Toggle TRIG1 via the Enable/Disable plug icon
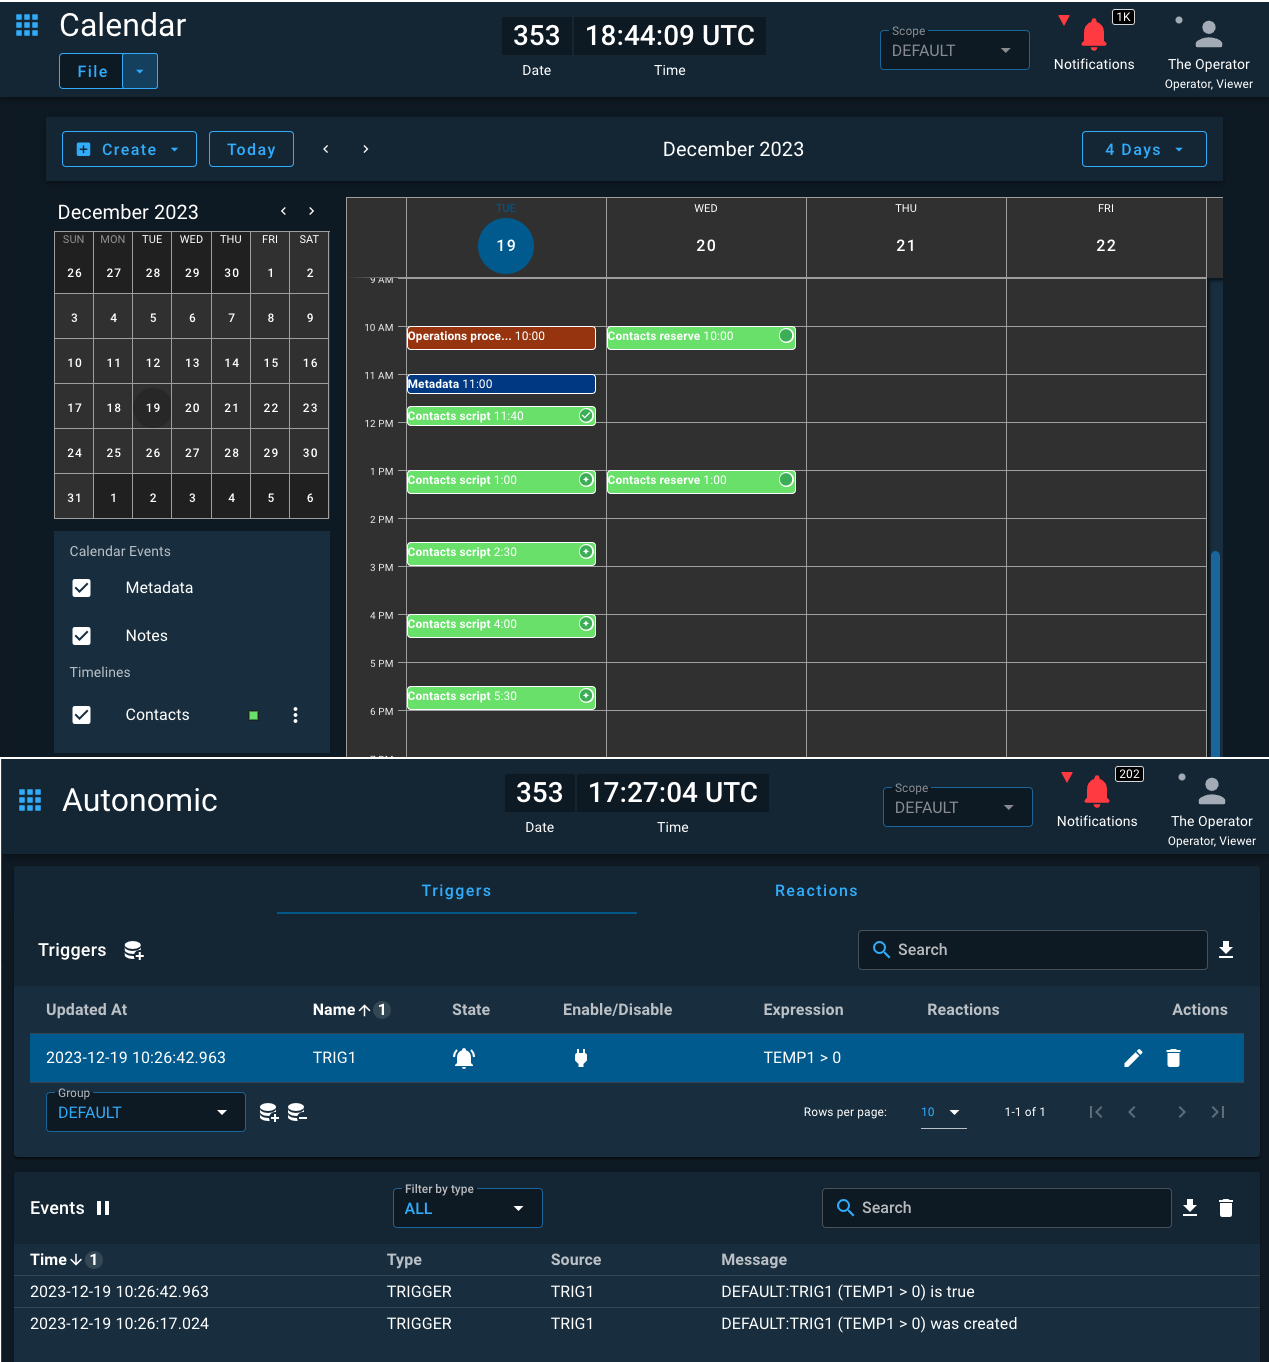The height and width of the screenshot is (1362, 1269). [581, 1057]
